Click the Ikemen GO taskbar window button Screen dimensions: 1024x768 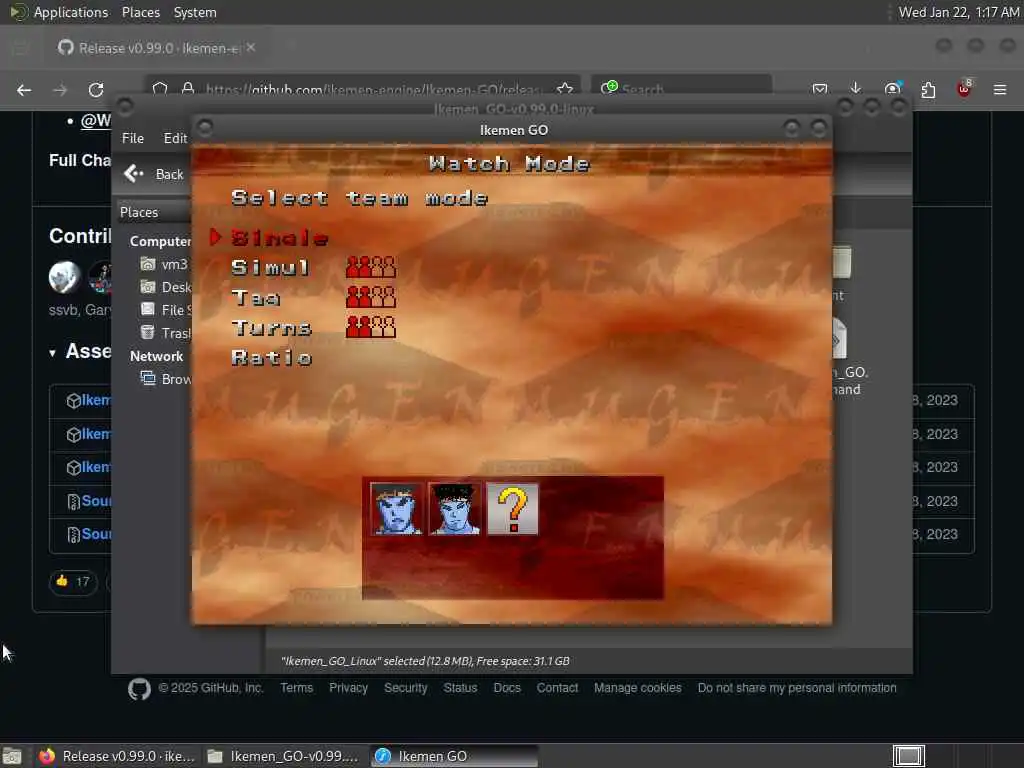click(x=455, y=756)
